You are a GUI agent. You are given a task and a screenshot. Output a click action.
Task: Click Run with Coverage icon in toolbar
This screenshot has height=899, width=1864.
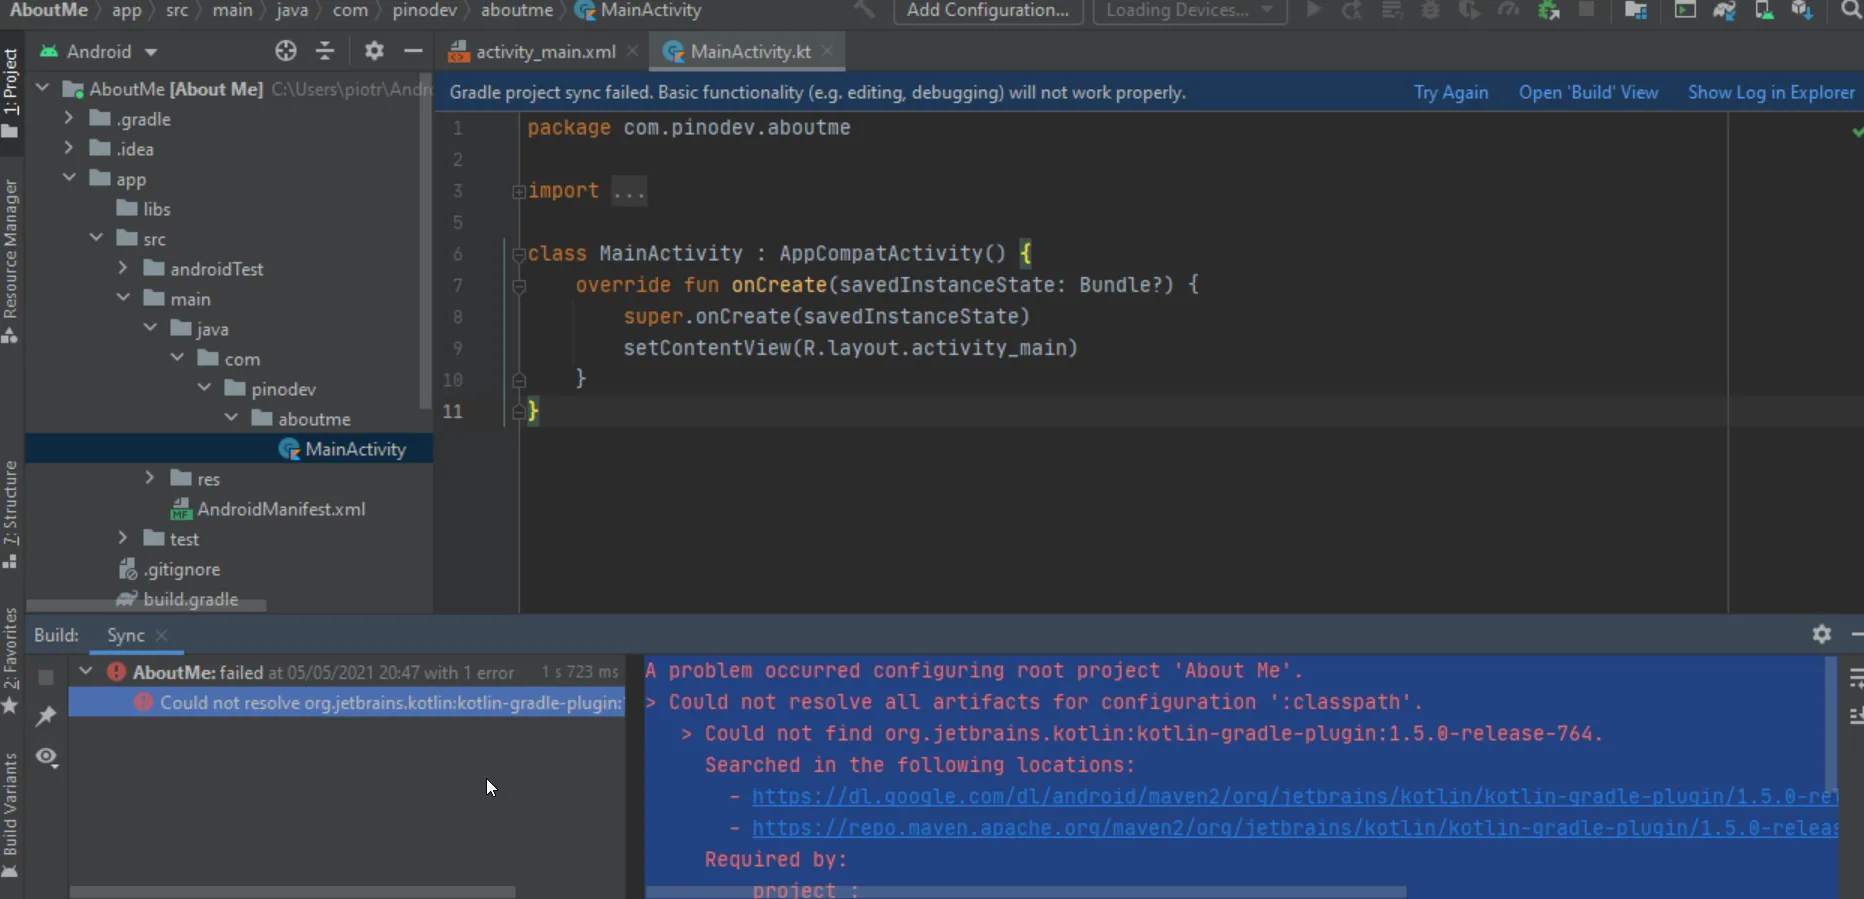[x=1469, y=10]
